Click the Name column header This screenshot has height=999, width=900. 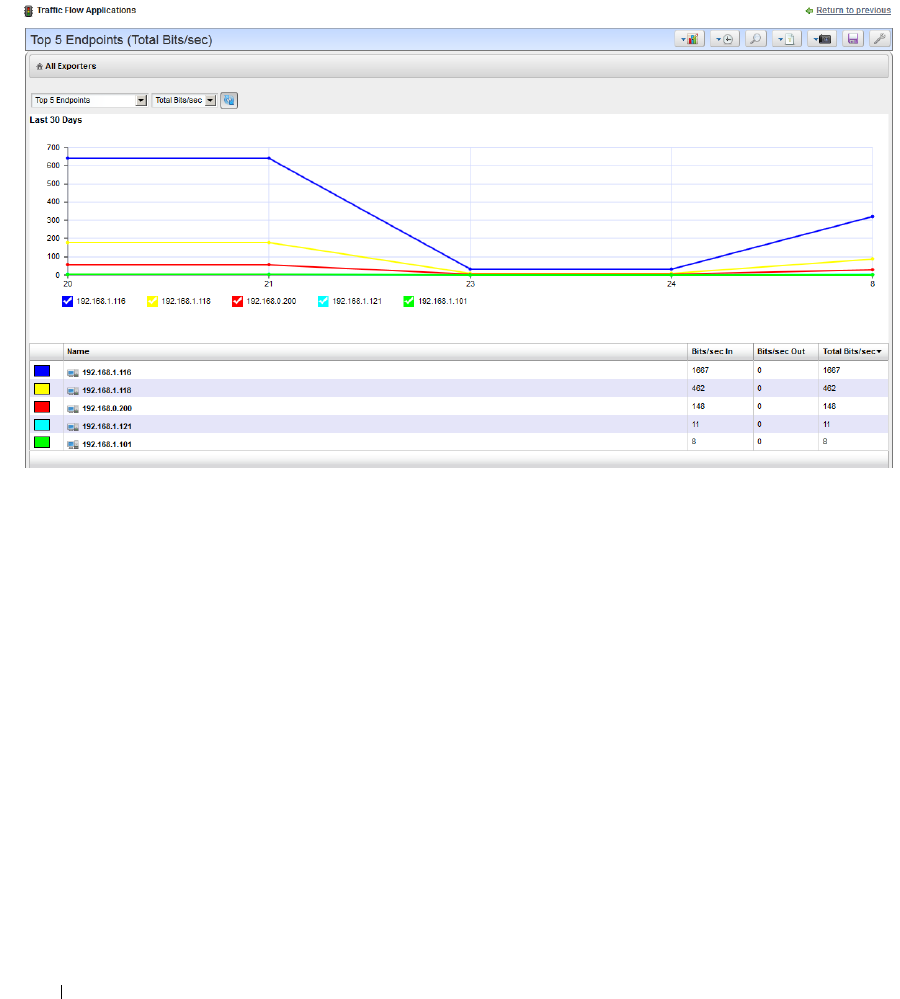[x=375, y=352]
